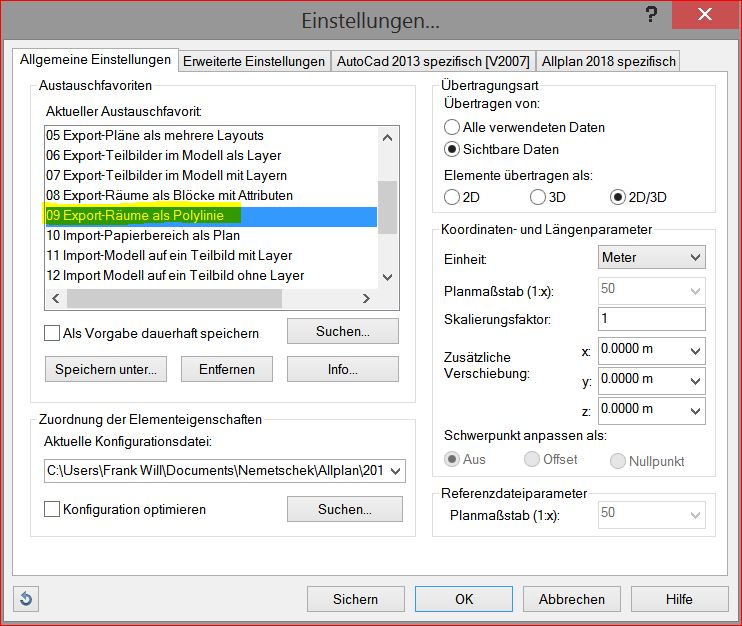Open the Allplan 2018 spezifisch tab
The image size is (742, 626).
(609, 61)
